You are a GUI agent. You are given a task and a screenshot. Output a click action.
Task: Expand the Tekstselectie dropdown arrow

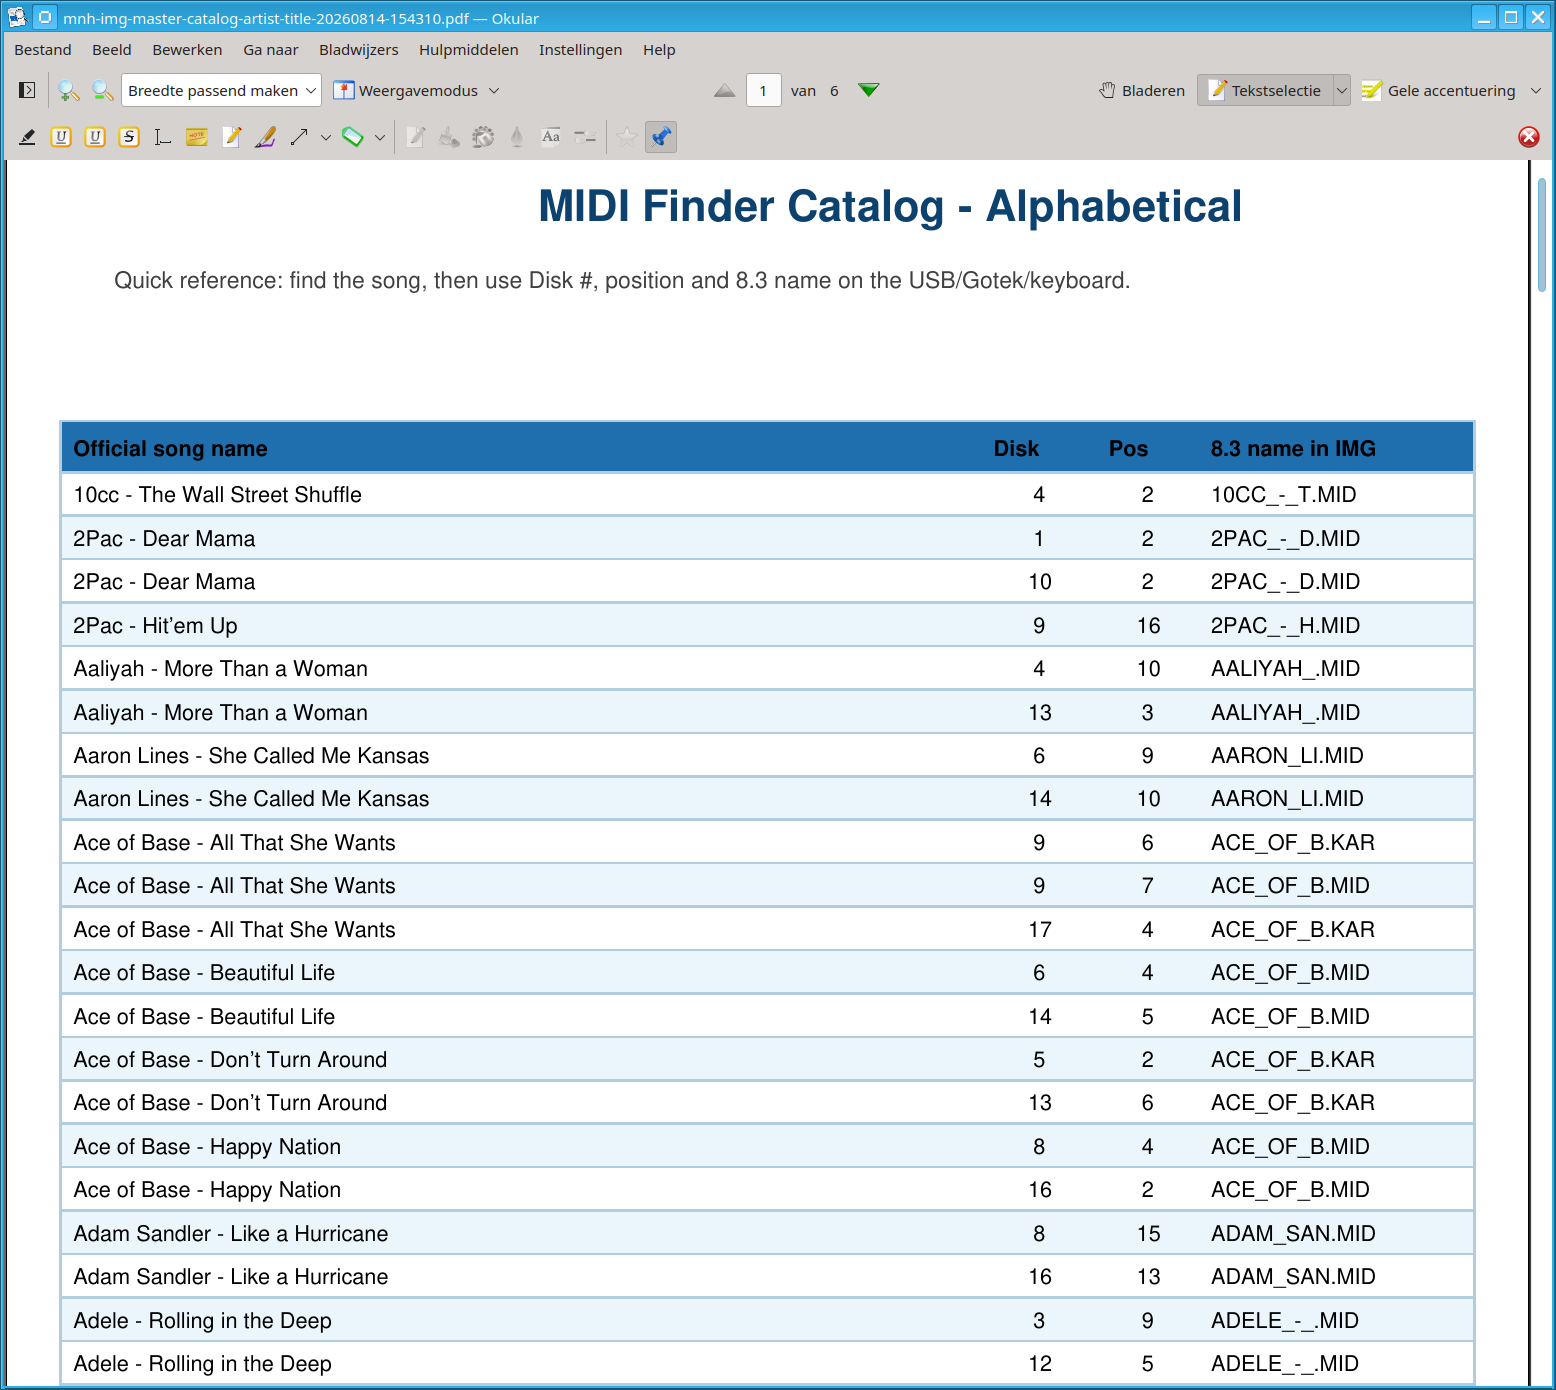point(1342,90)
